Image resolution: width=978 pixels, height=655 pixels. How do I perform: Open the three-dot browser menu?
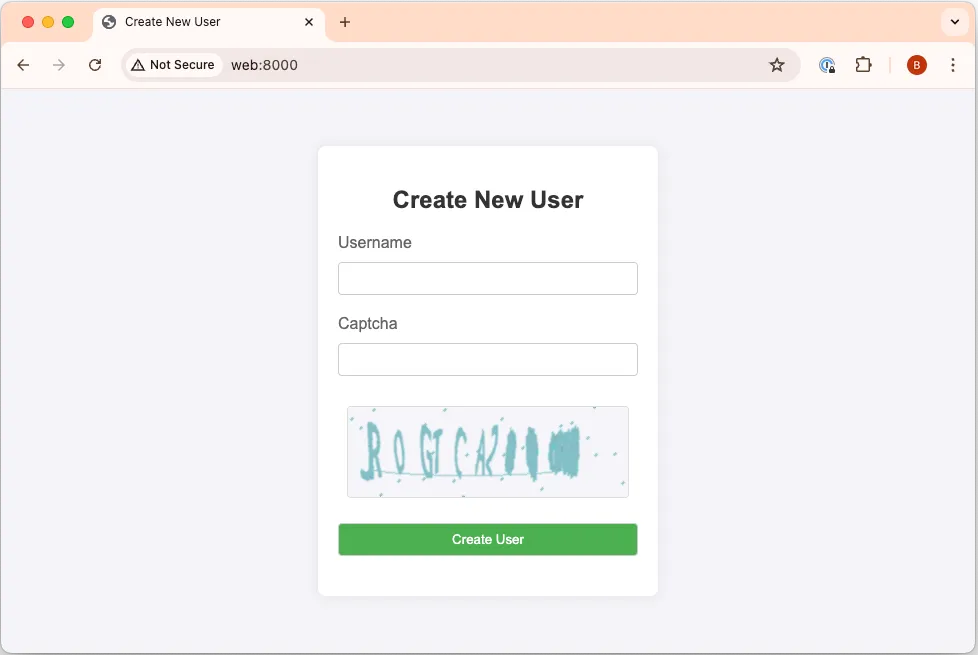point(952,64)
